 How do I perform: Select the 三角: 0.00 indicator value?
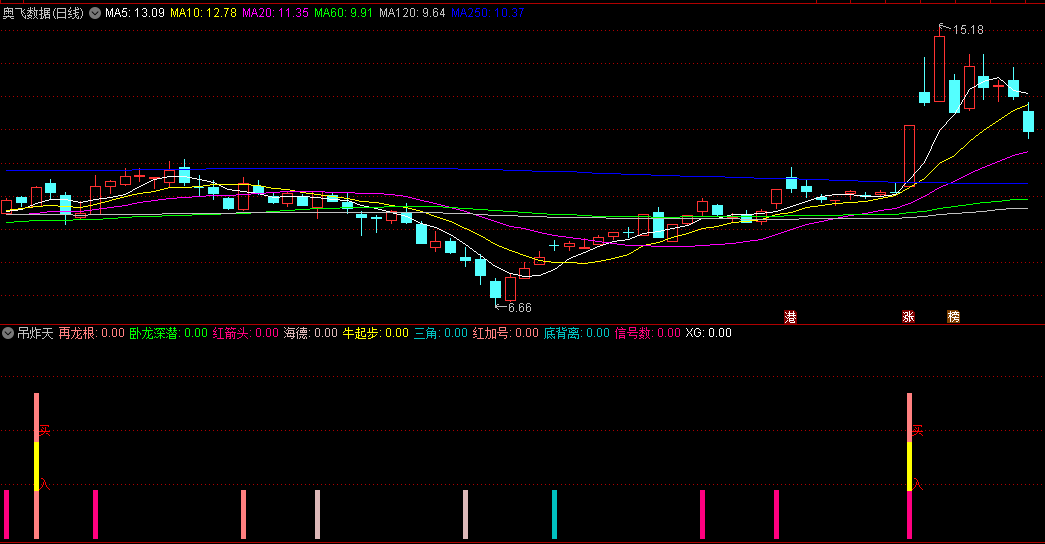click(x=441, y=333)
